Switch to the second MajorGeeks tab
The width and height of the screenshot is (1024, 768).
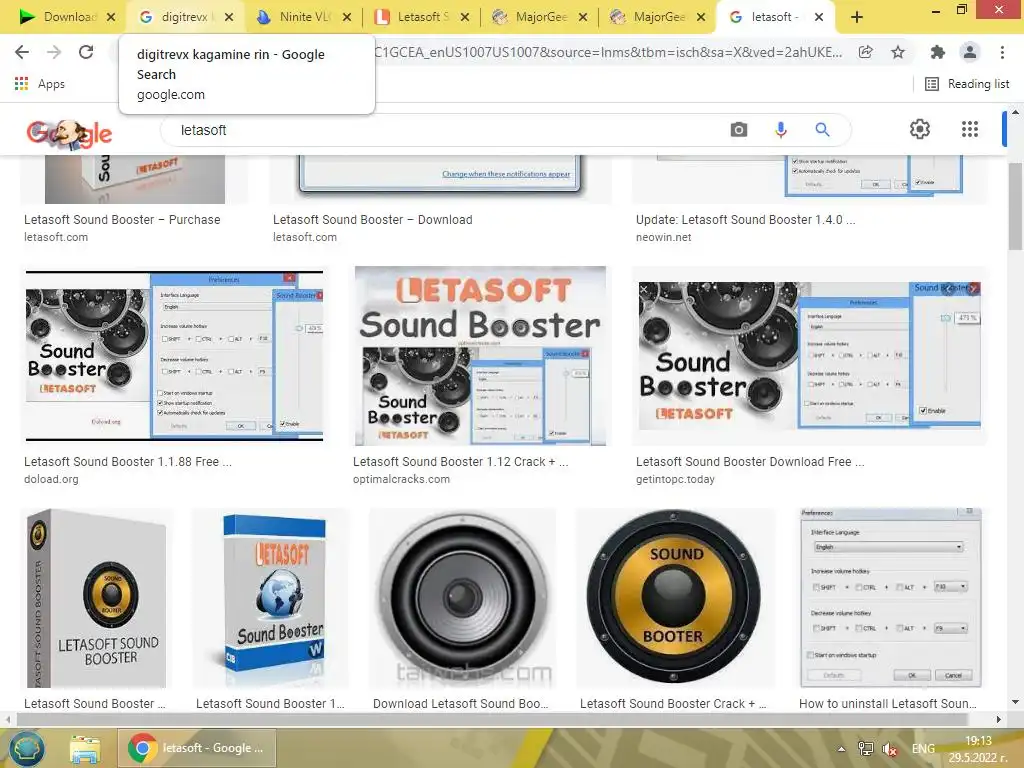pyautogui.click(x=656, y=17)
